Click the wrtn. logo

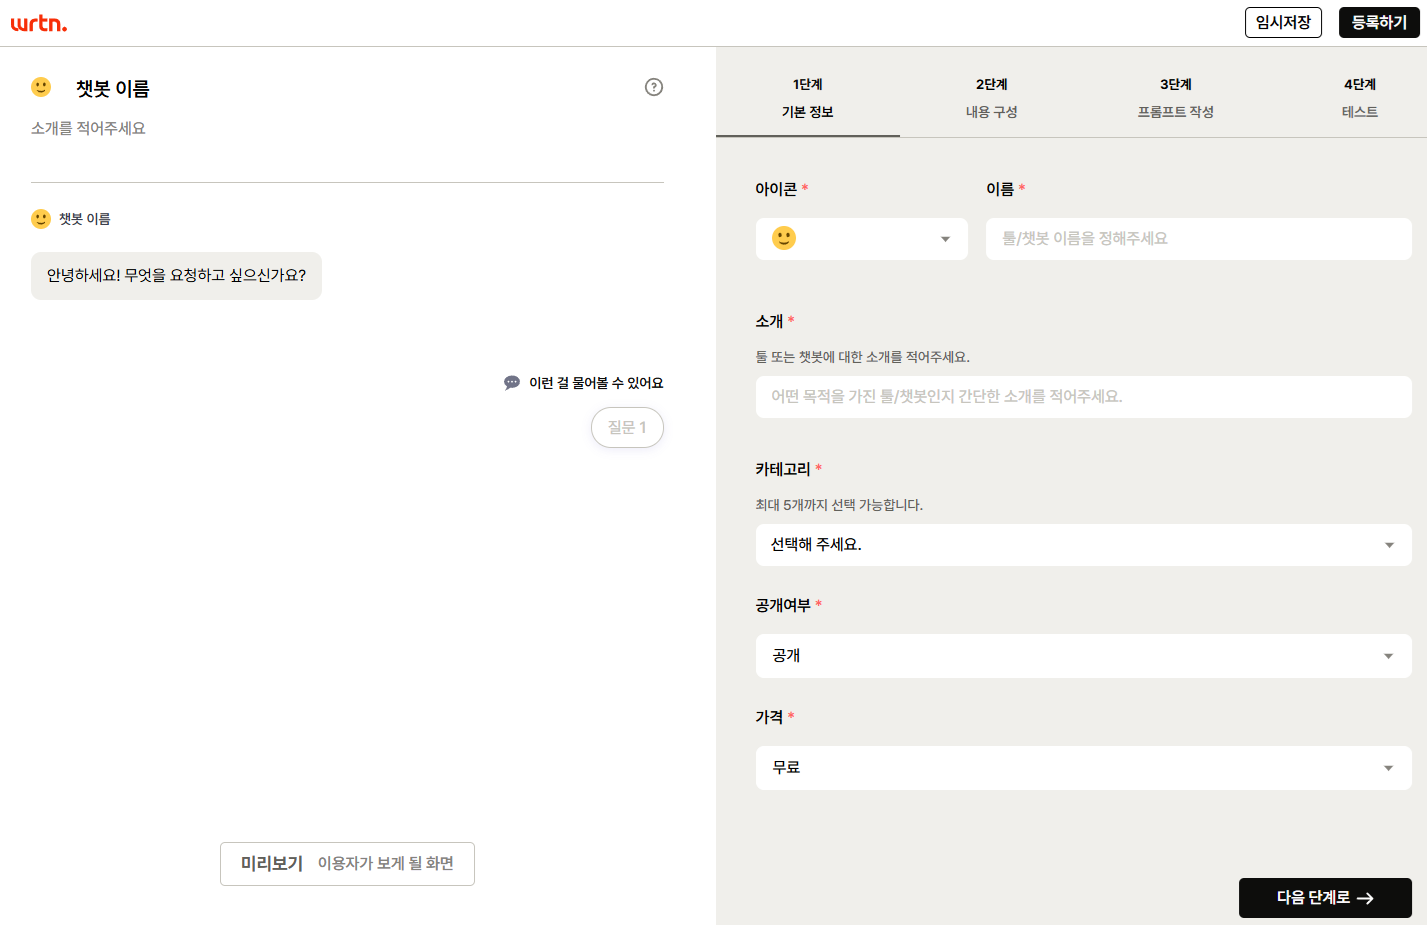pos(39,23)
